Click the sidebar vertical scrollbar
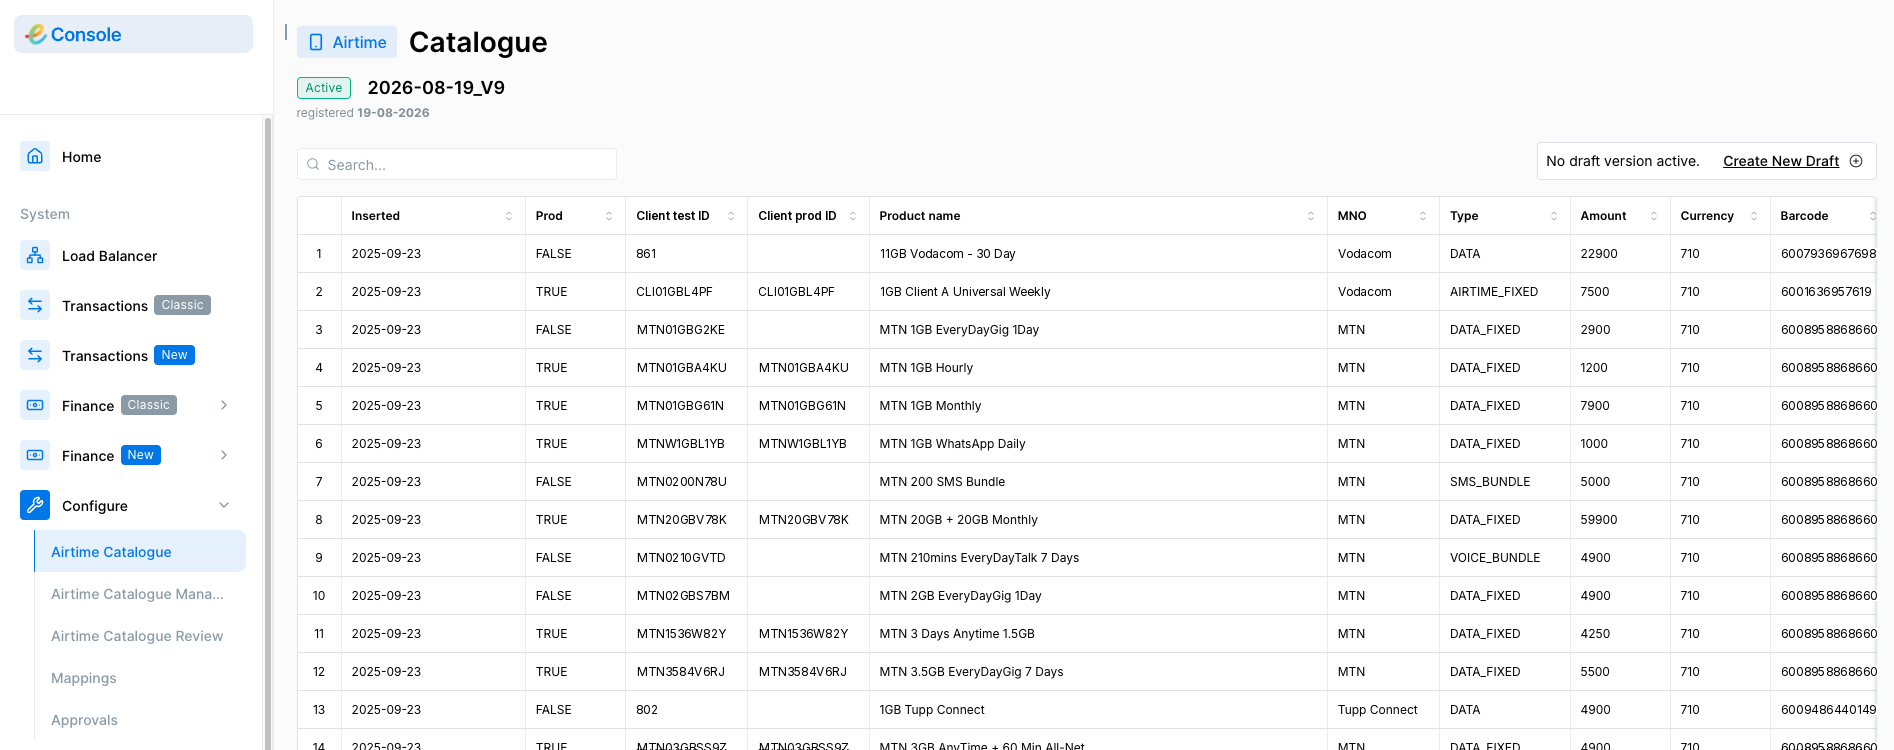The height and width of the screenshot is (750, 1894). click(267, 433)
